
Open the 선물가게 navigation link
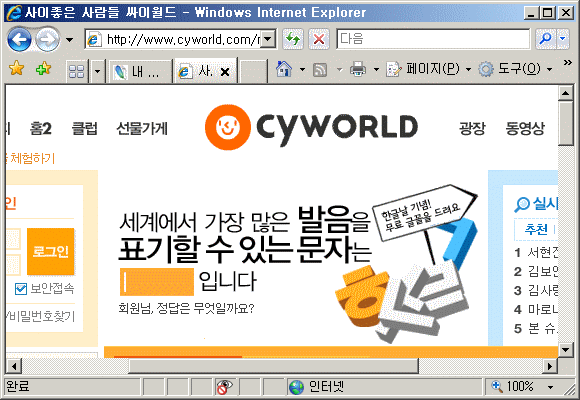142,128
